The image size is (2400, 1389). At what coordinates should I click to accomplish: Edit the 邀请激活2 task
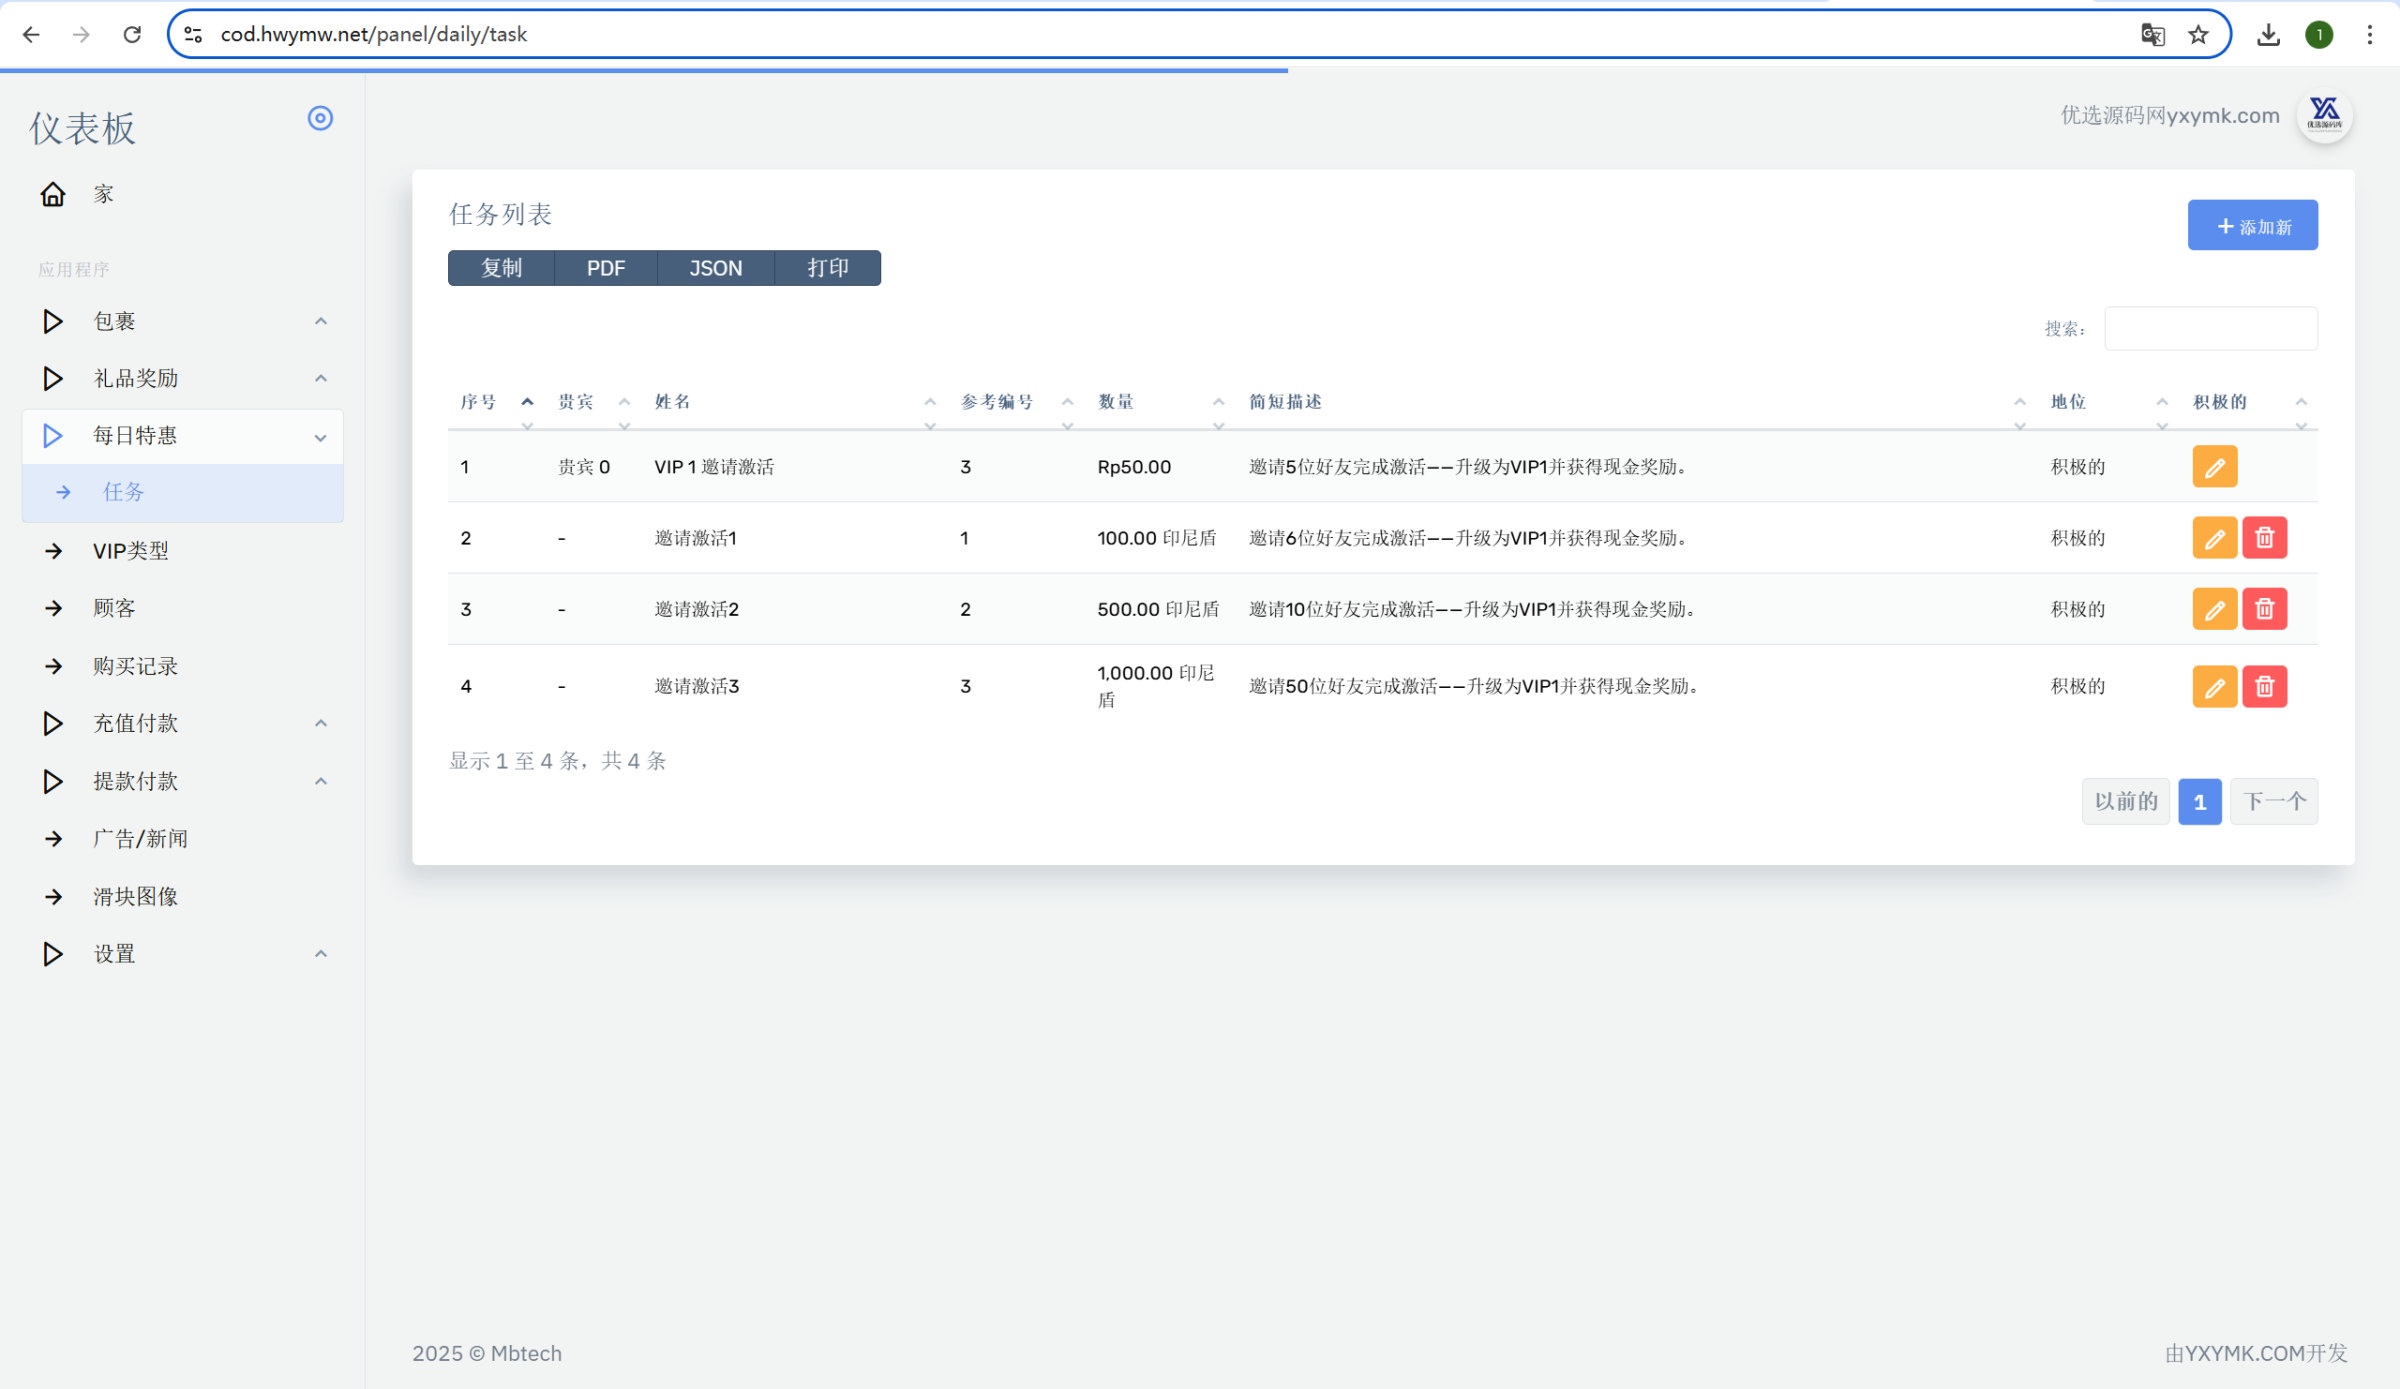click(x=2214, y=609)
